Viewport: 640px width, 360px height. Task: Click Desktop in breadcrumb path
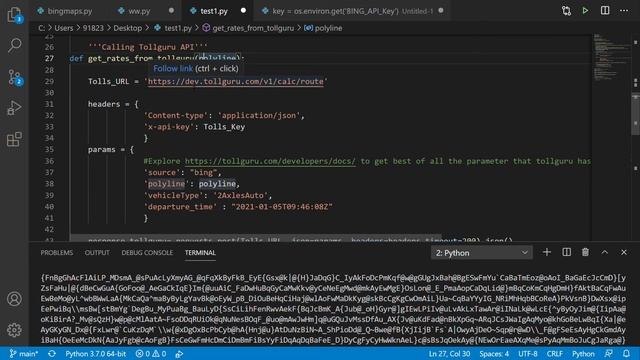pos(127,28)
